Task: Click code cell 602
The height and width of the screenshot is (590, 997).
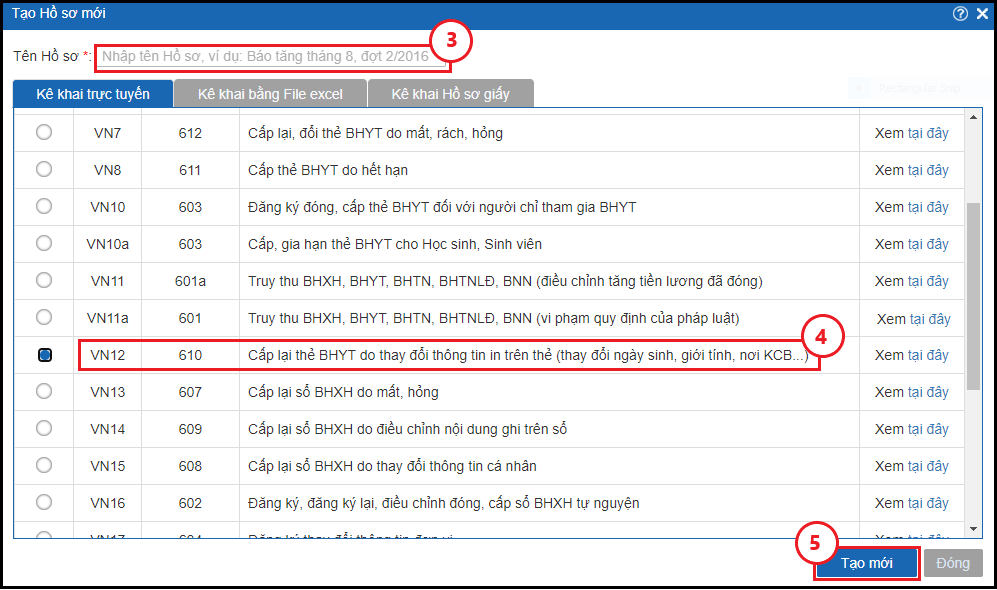Action: 190,503
